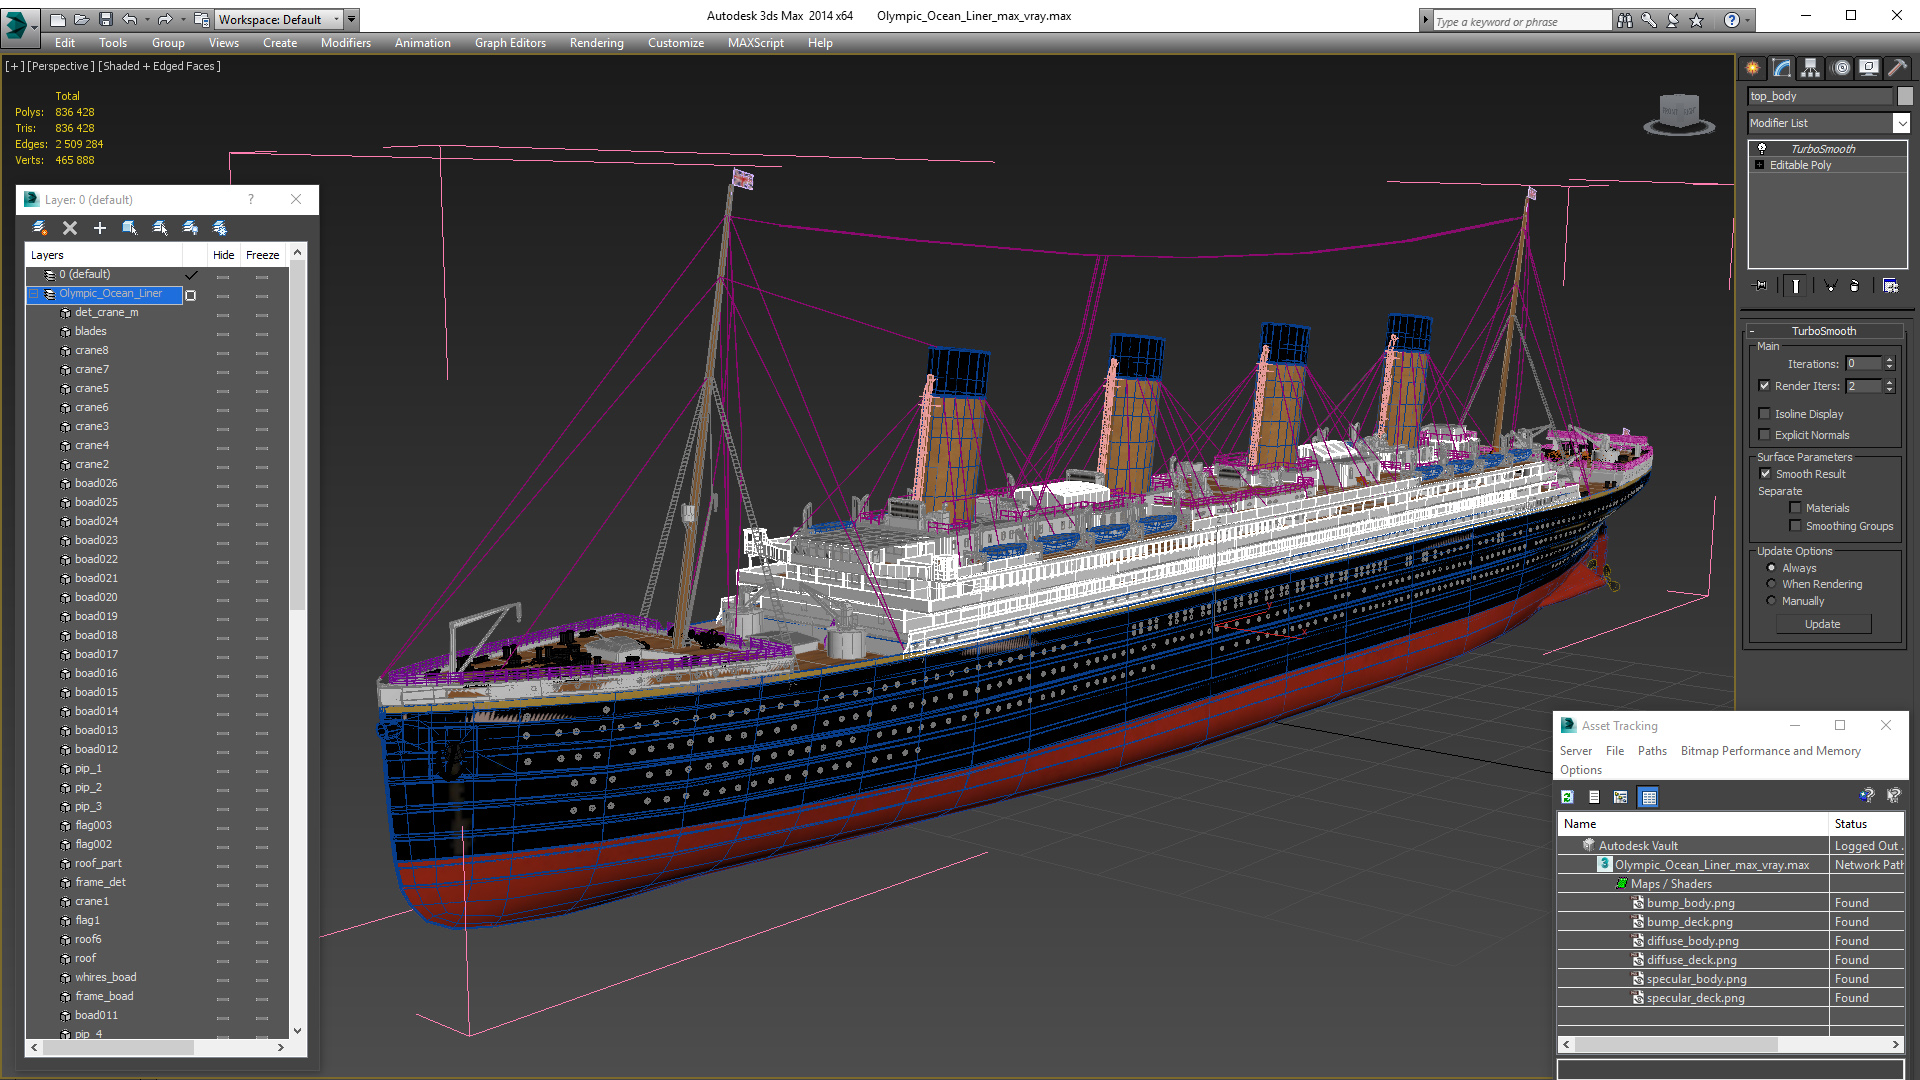1920x1080 pixels.
Task: Enable the Isoline Display checkbox
Action: point(1765,414)
